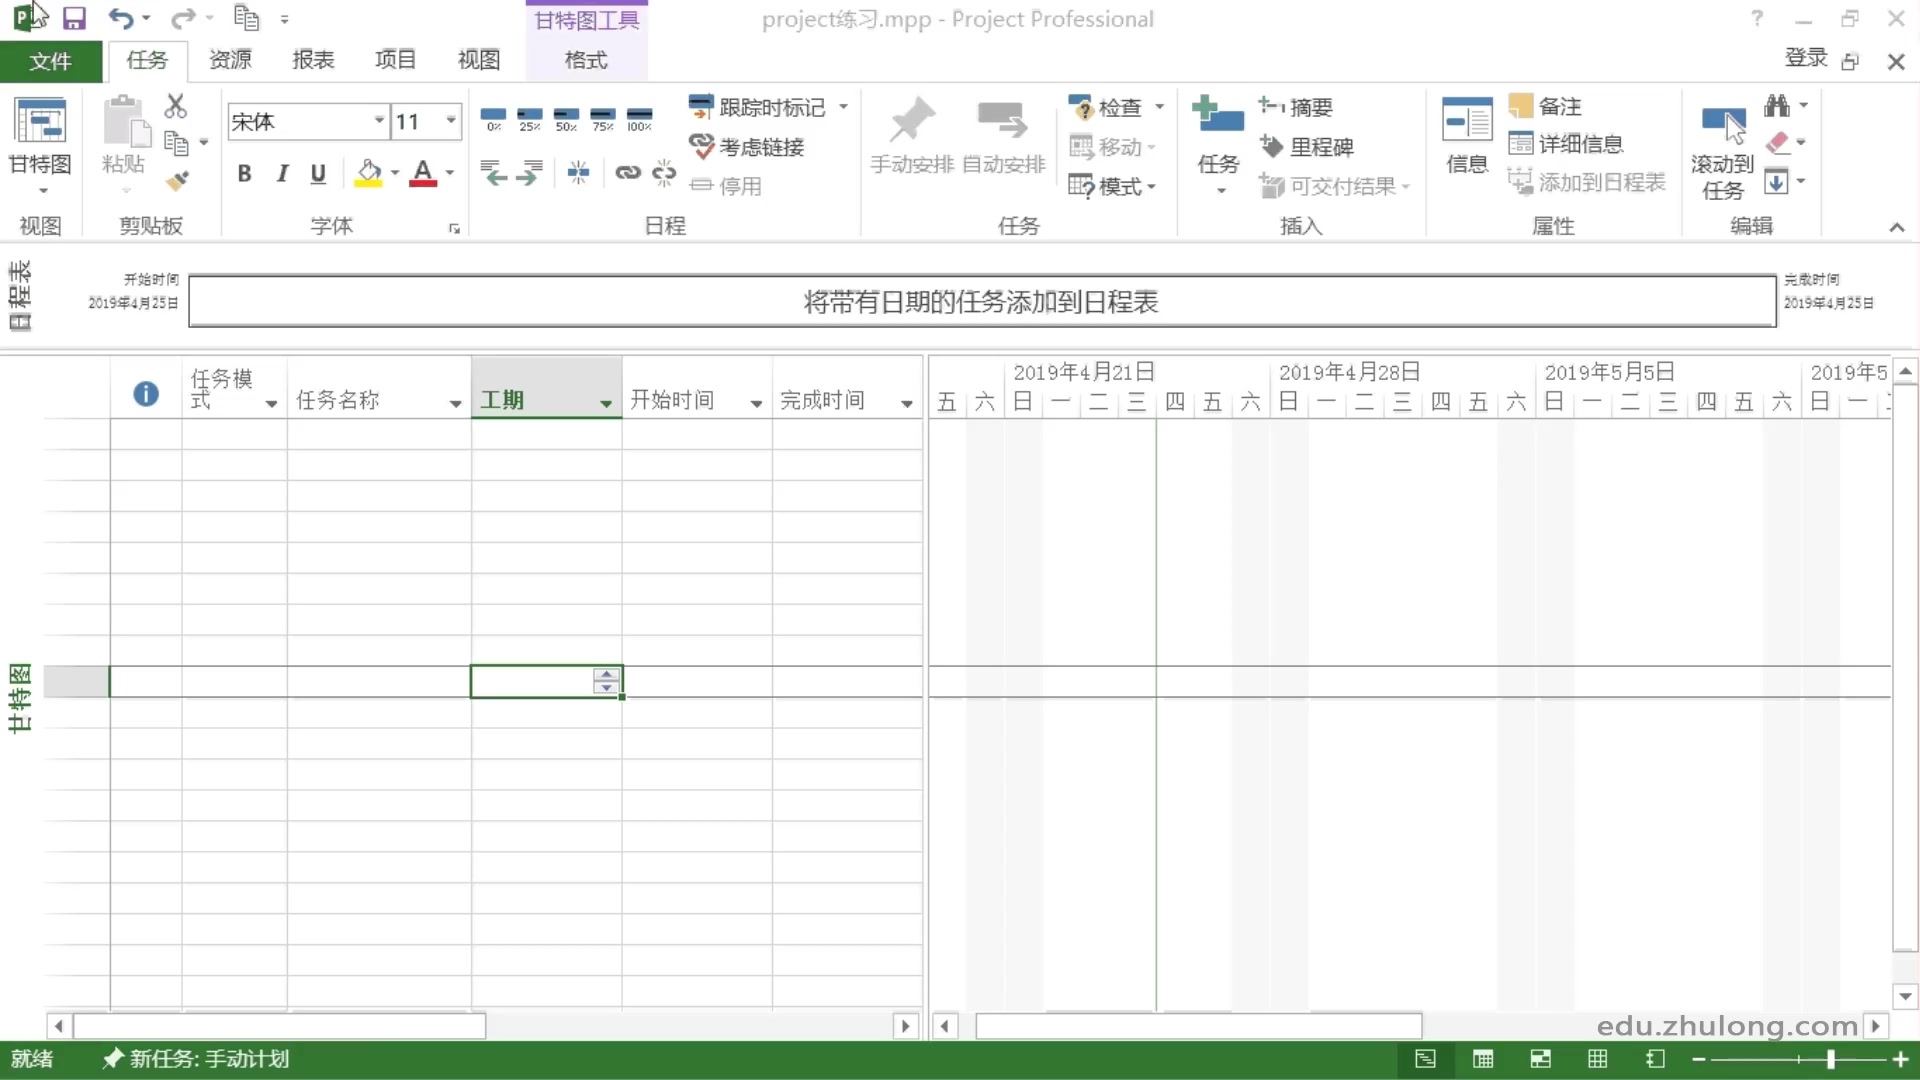Image resolution: width=1920 pixels, height=1080 pixels.
Task: Click the Link Tasks chain icon
Action: click(627, 173)
